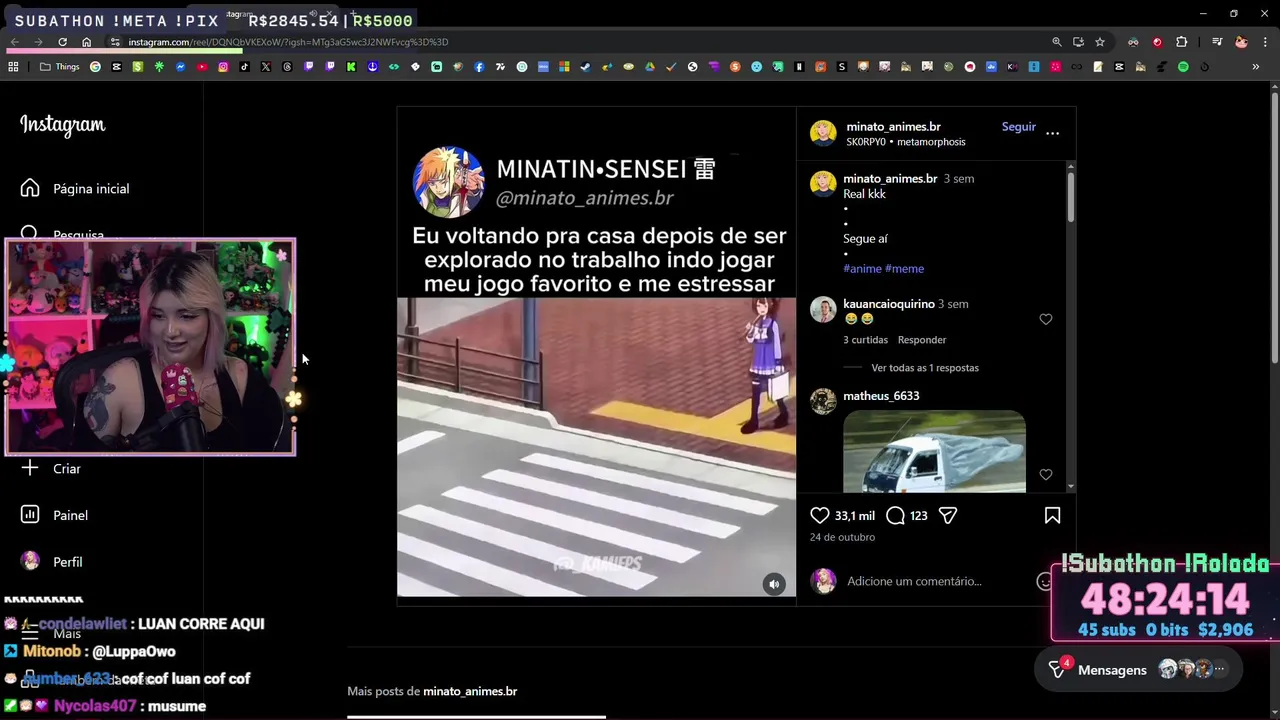Screen dimensions: 1280x720
Task: Toggle mute on the reel video
Action: click(x=774, y=585)
